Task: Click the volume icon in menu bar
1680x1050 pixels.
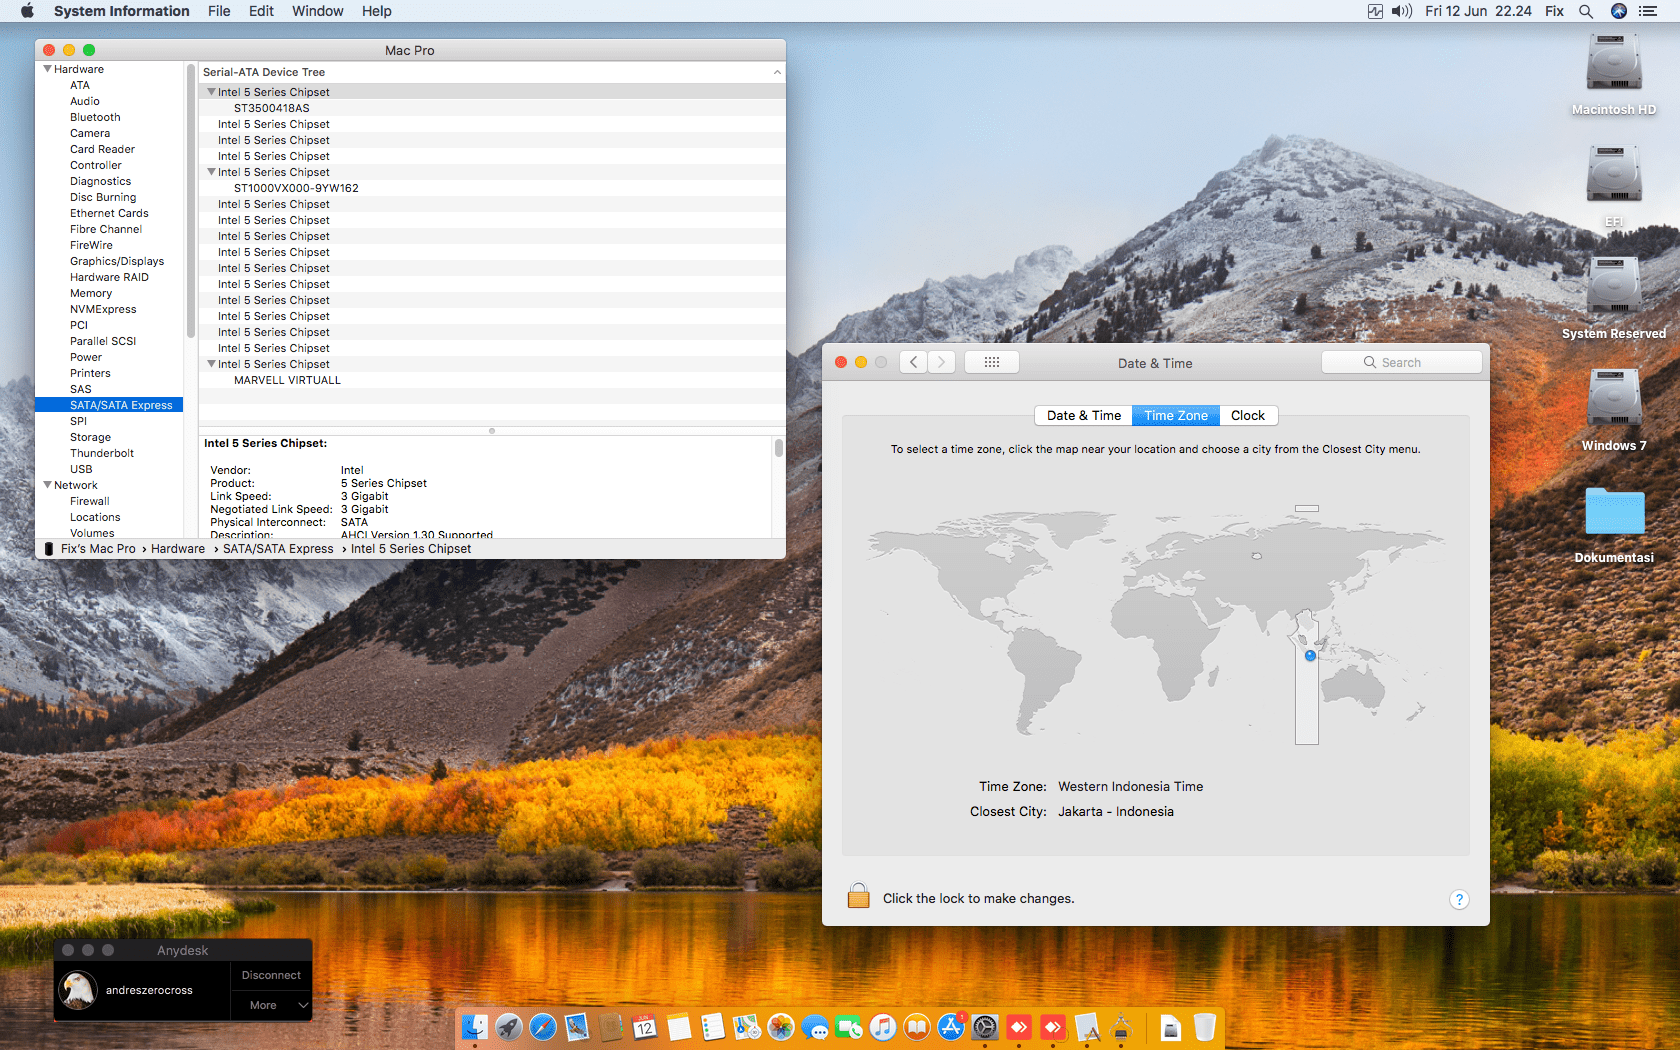Action: click(1402, 11)
